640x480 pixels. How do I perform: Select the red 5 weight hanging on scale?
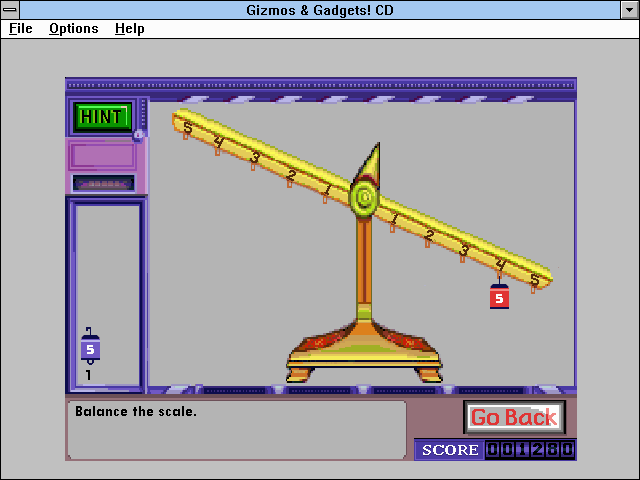[x=499, y=296]
